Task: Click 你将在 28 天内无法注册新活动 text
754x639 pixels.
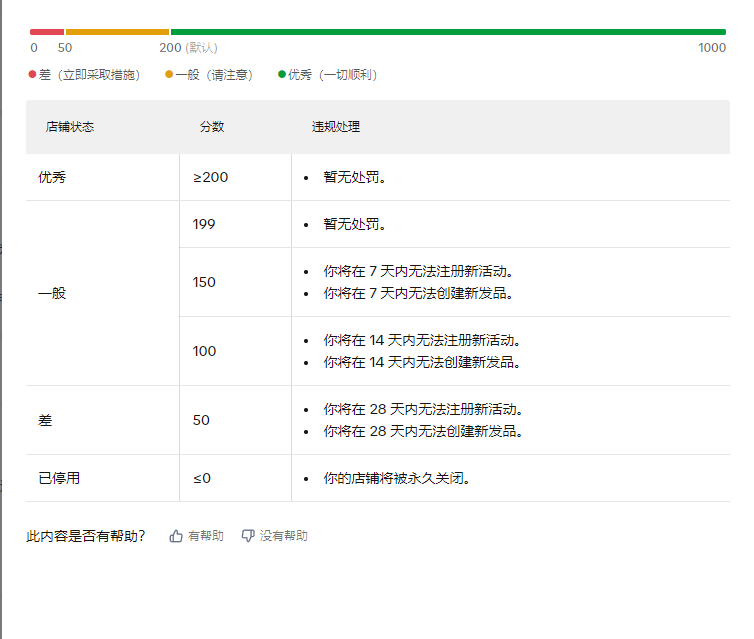Action: (423, 409)
